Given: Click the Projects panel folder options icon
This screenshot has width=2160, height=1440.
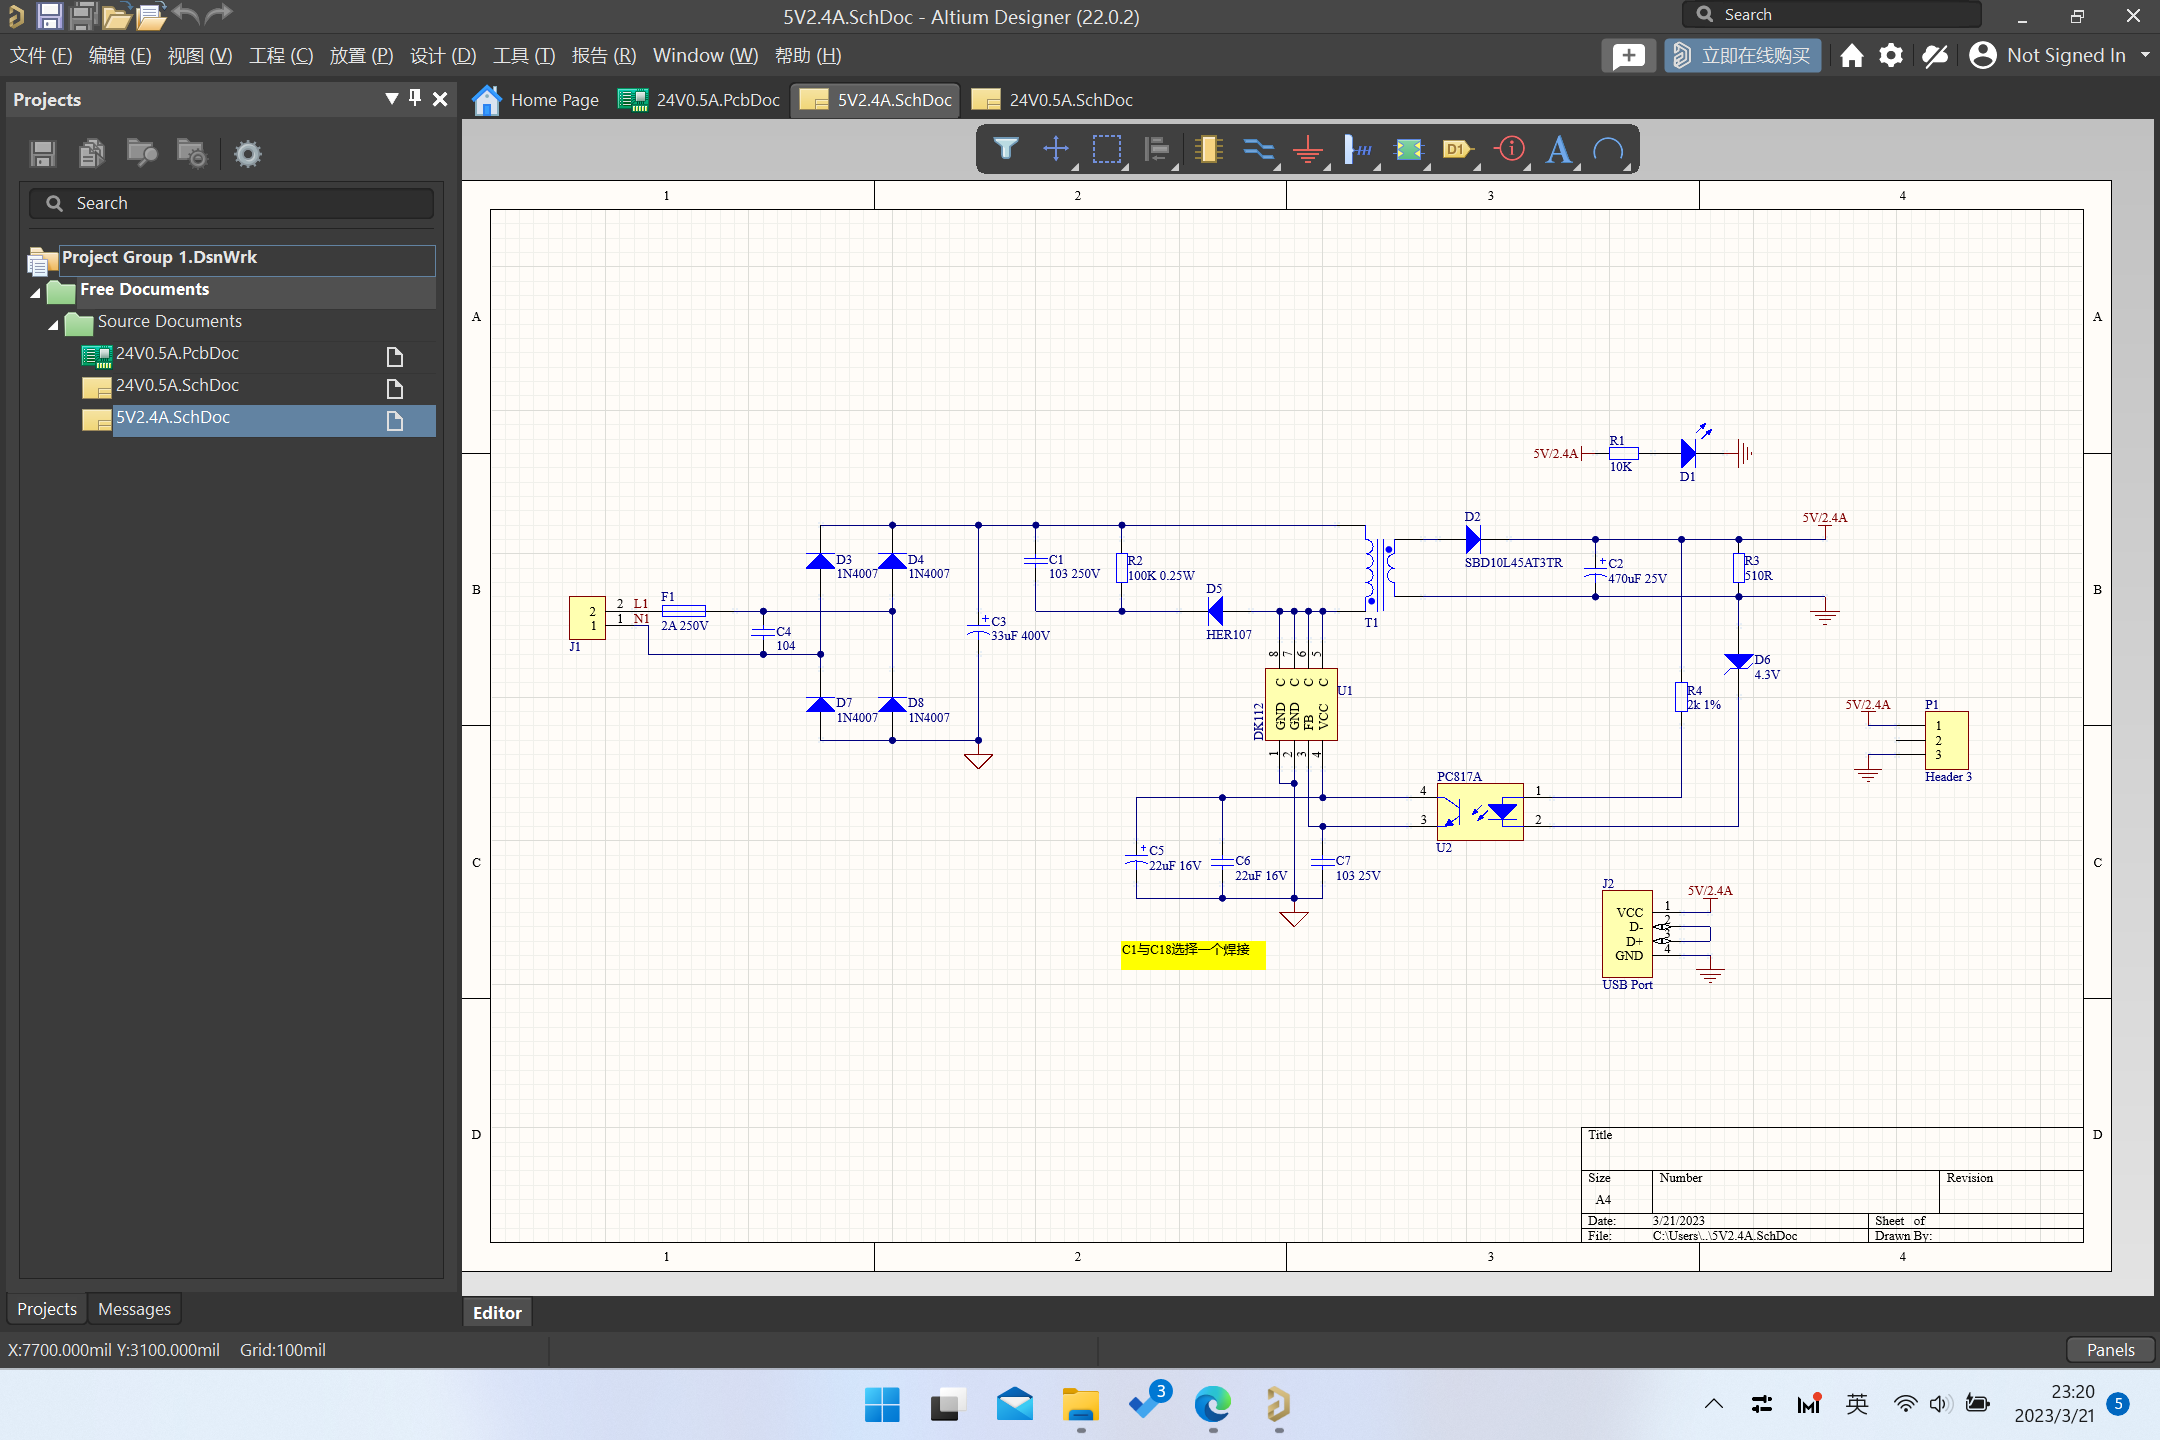Looking at the screenshot, I should [x=191, y=153].
